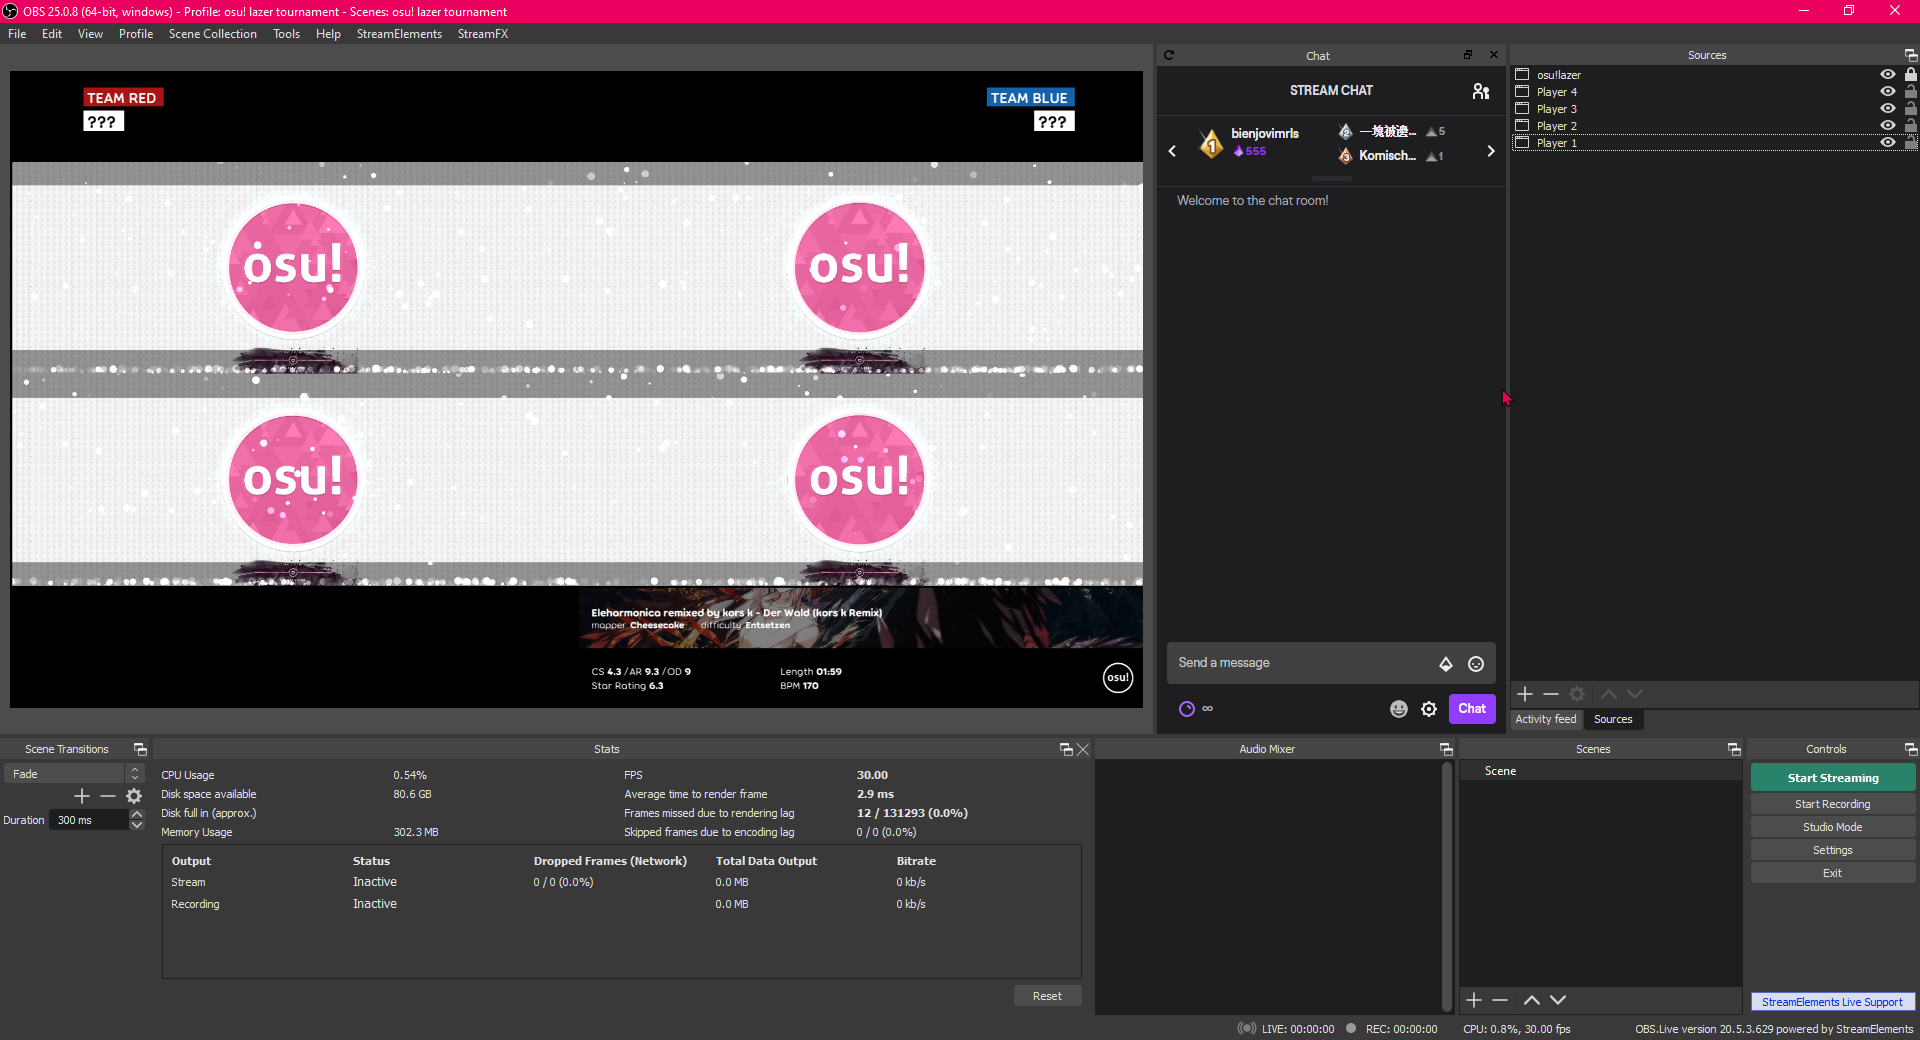Reset the stats counters

pos(1047,997)
